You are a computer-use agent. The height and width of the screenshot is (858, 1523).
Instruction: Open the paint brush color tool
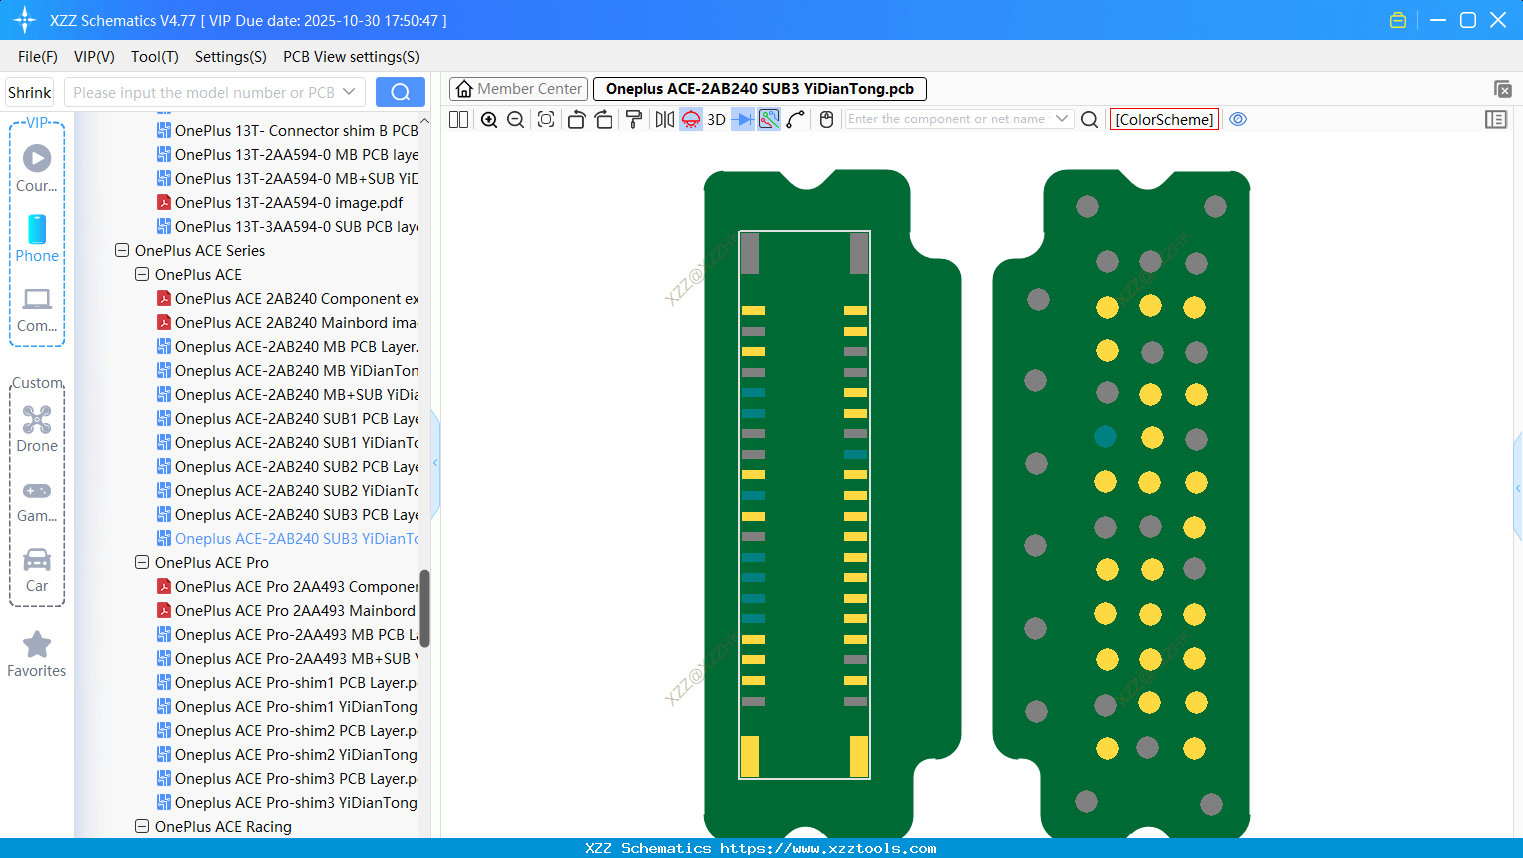[633, 119]
